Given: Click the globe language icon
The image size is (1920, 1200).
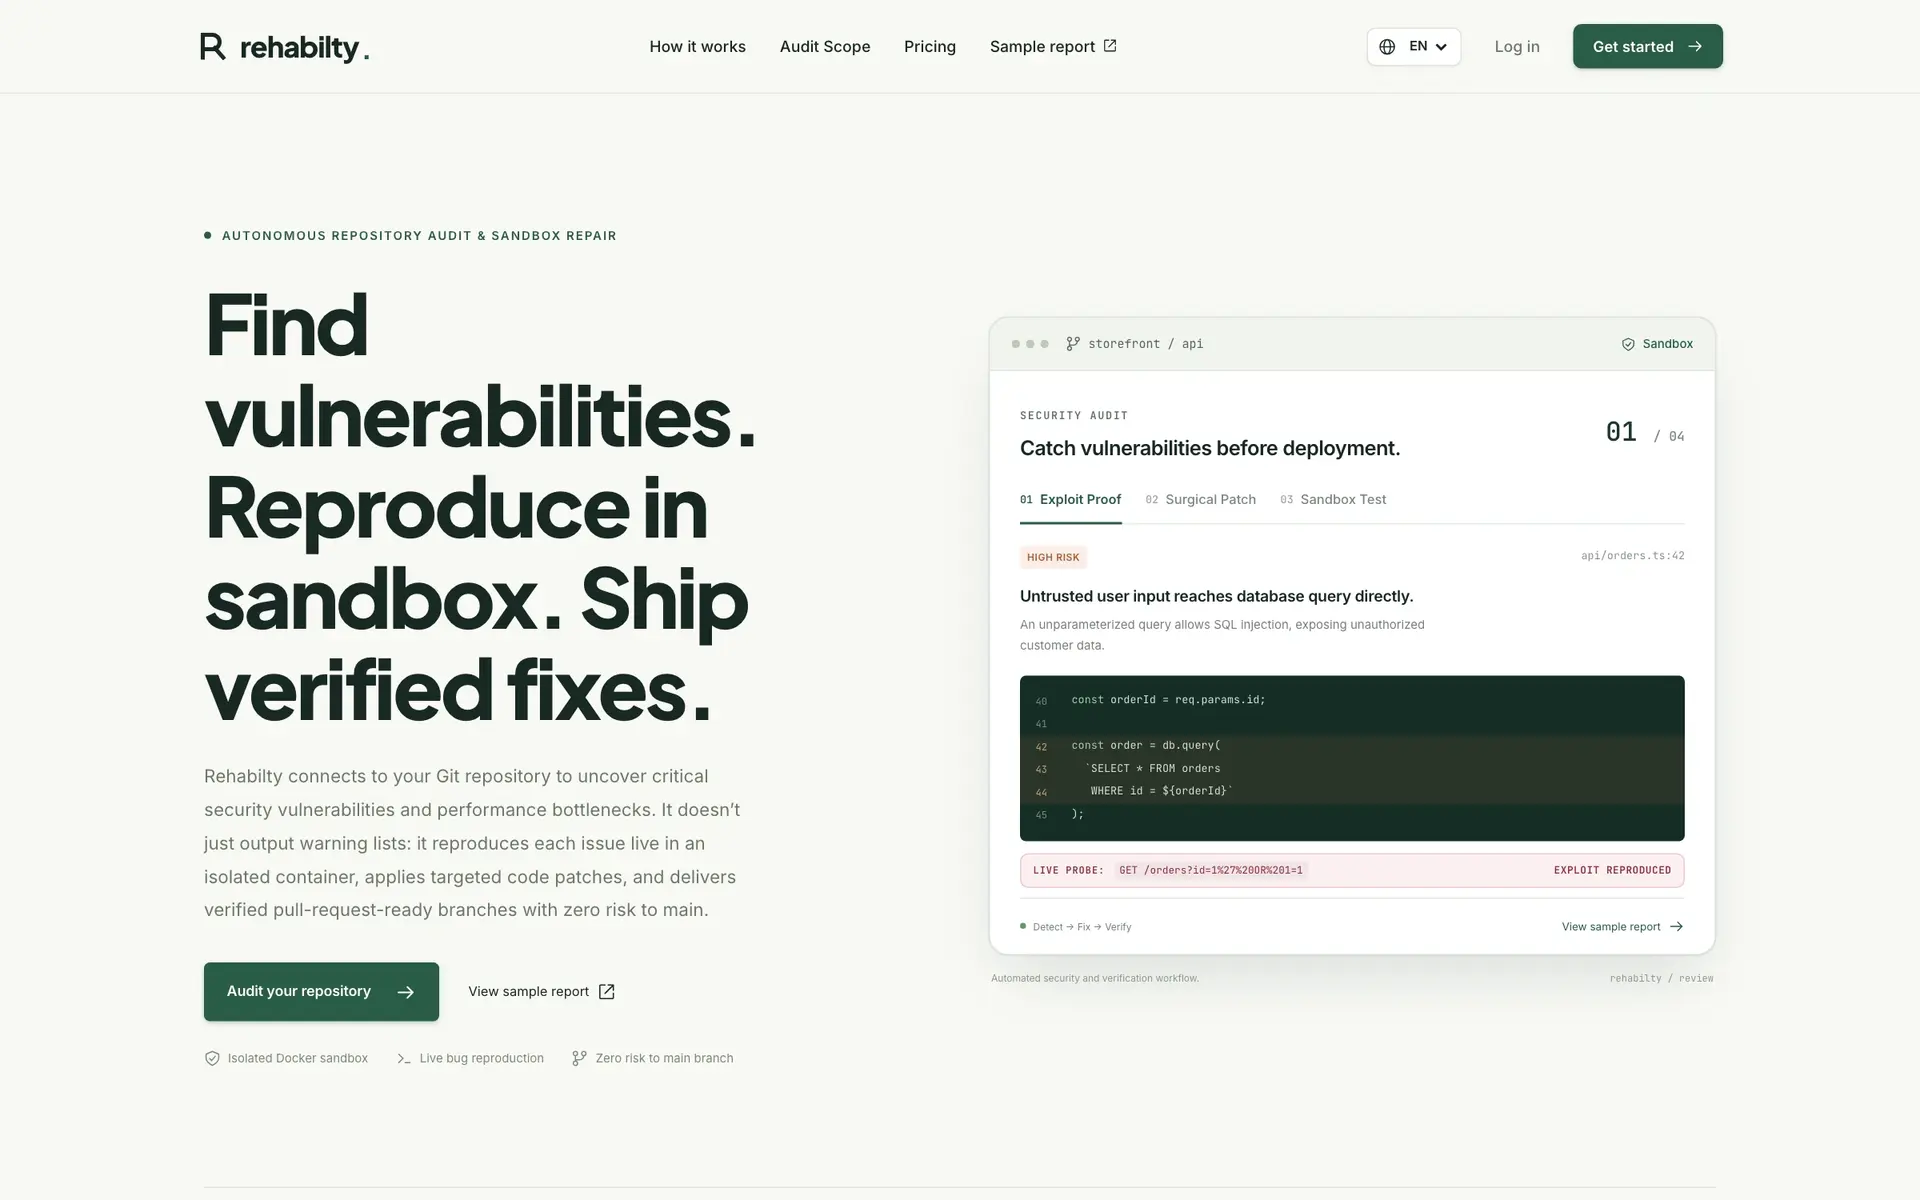Looking at the screenshot, I should pos(1387,47).
